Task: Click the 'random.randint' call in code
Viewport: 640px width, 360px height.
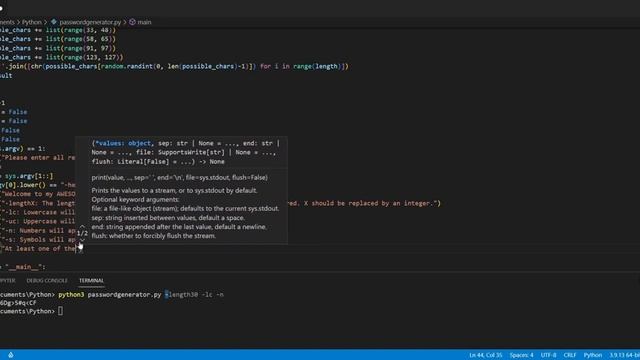Action: tap(127, 66)
